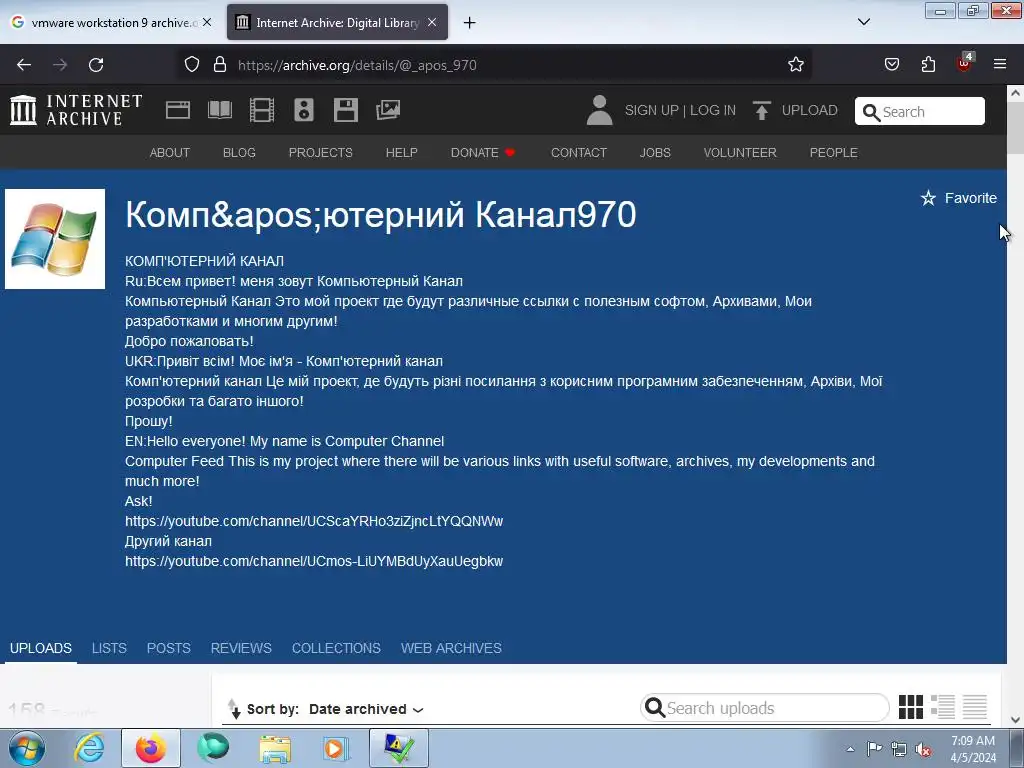Switch to the vmware workstation 9 tab
This screenshot has width=1024, height=768.
point(111,23)
